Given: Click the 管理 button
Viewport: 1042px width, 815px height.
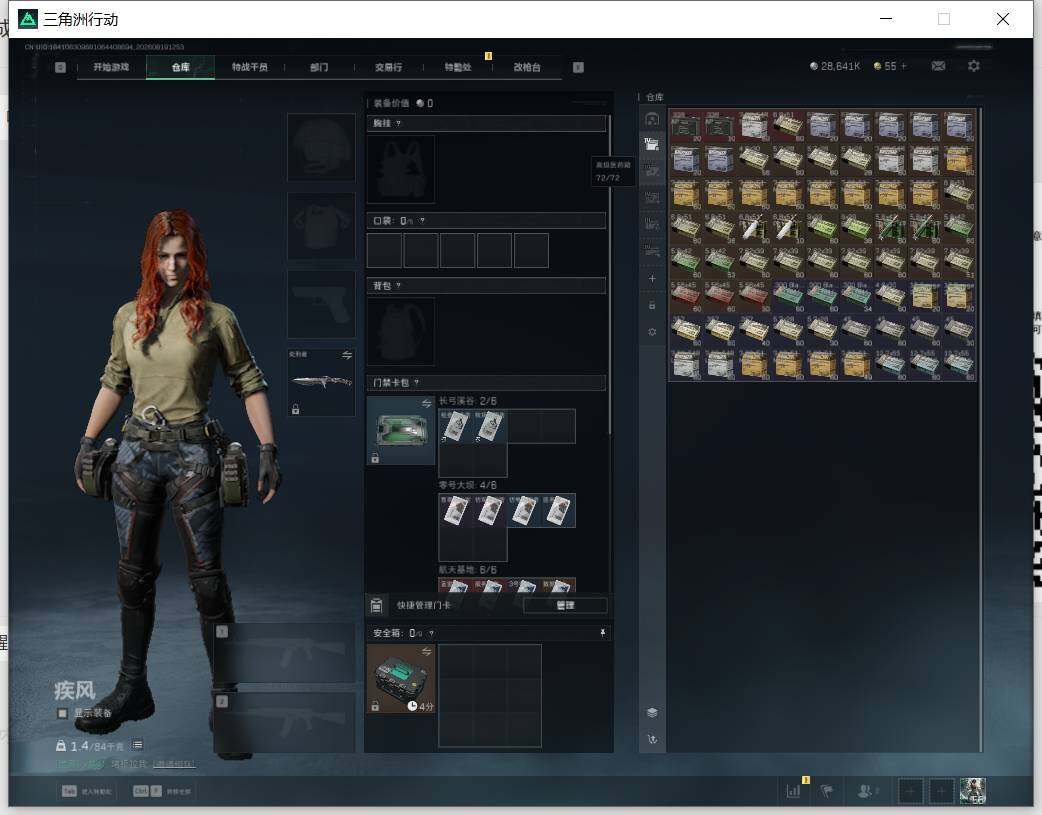Looking at the screenshot, I should pyautogui.click(x=565, y=605).
